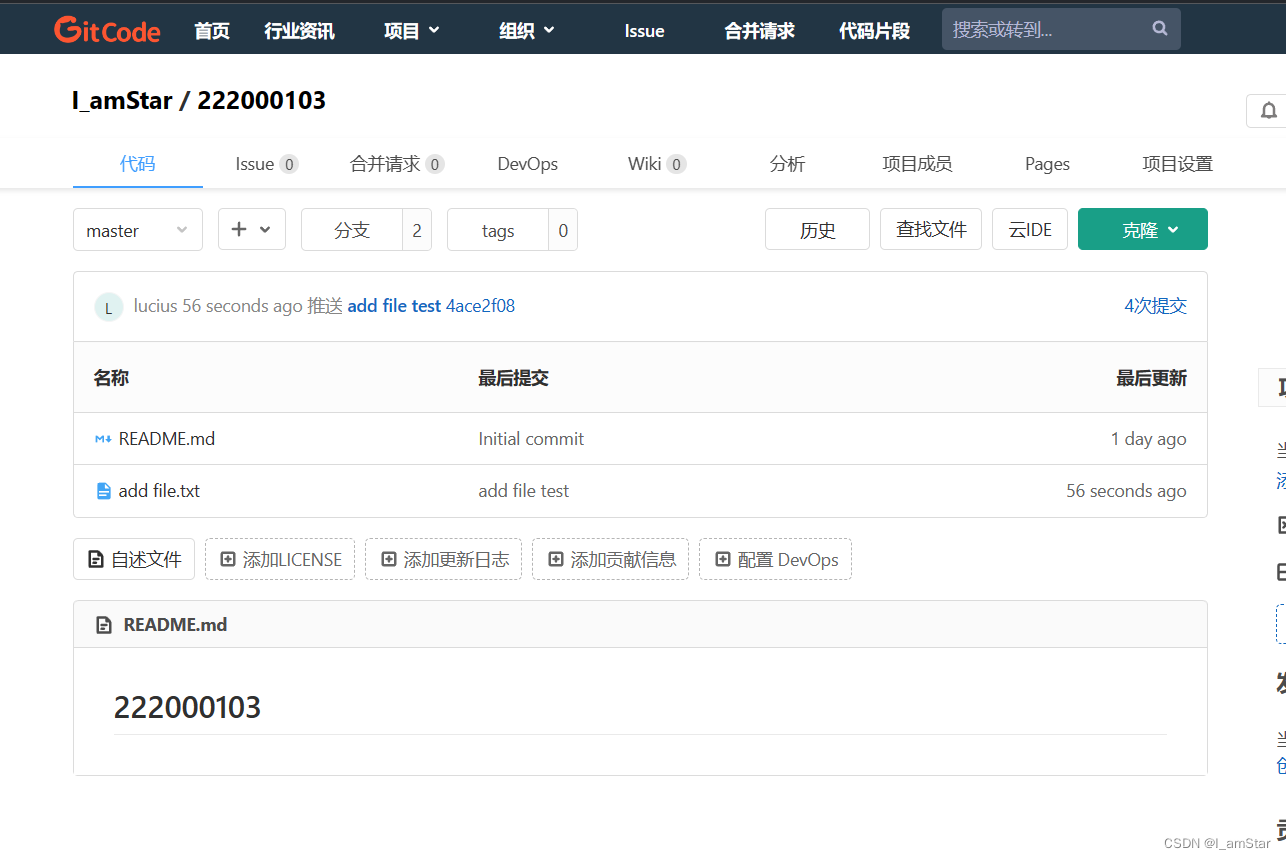This screenshot has height=859, width=1286.
Task: Open 代码片段 in the top navbar
Action: (874, 31)
